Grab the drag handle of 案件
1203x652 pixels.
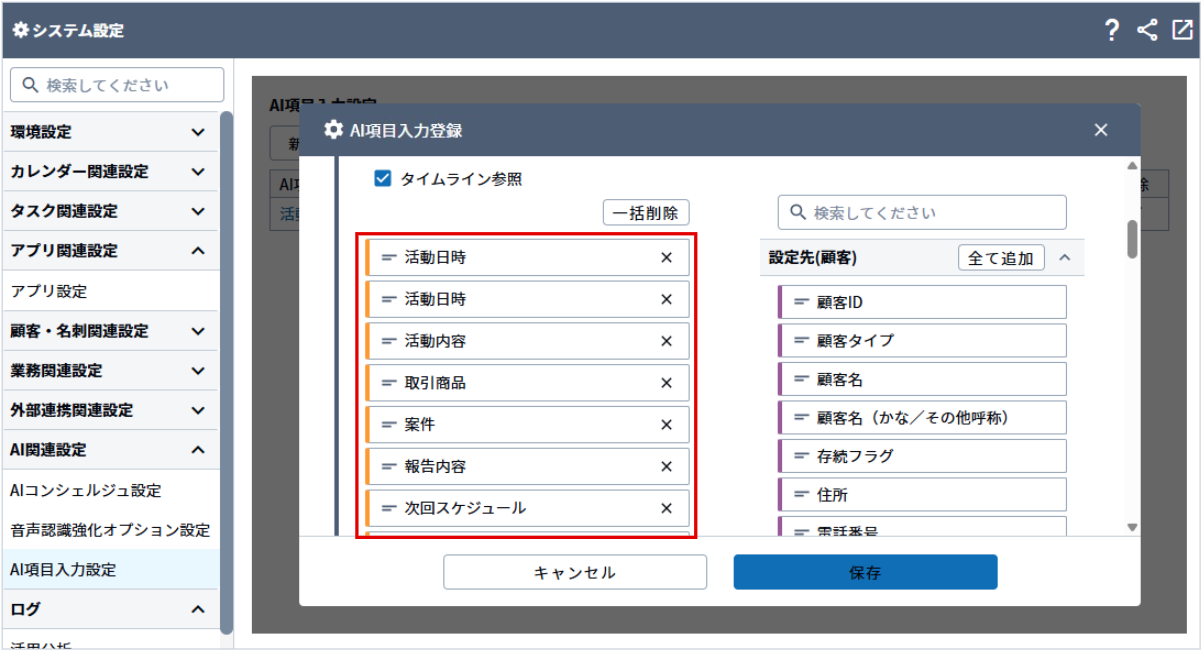click(389, 425)
